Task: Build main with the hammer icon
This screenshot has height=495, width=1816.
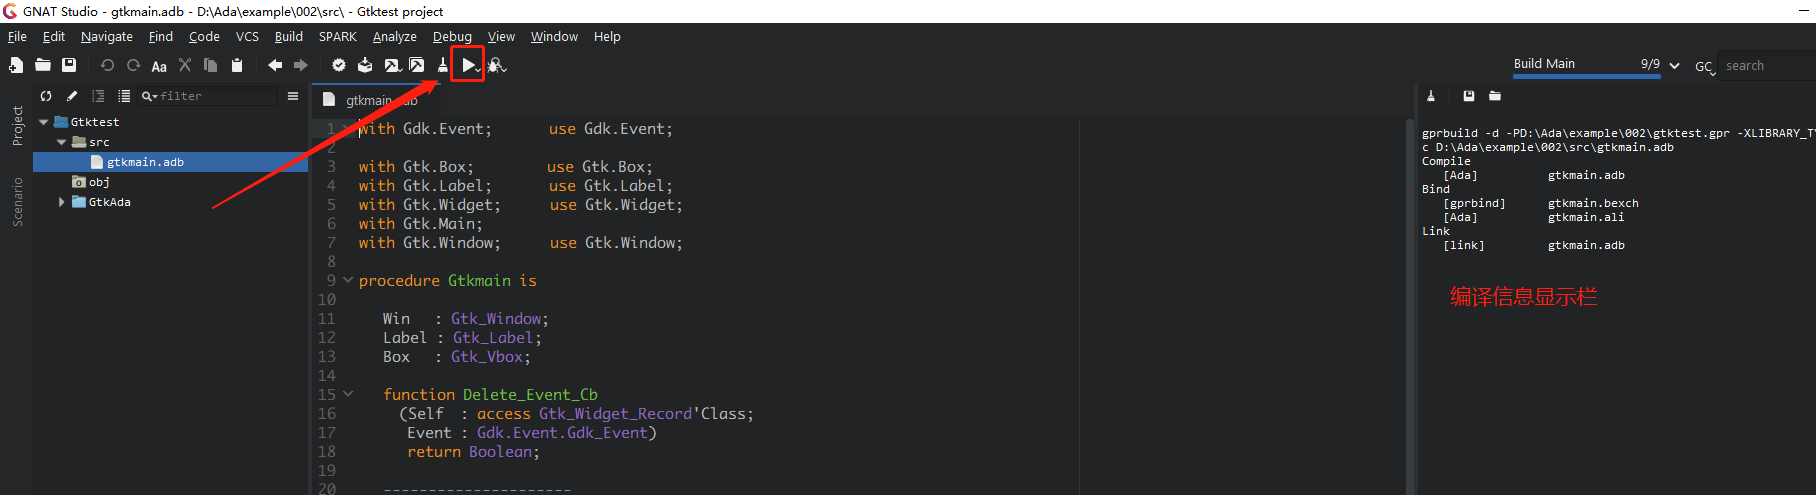Action: 392,65
